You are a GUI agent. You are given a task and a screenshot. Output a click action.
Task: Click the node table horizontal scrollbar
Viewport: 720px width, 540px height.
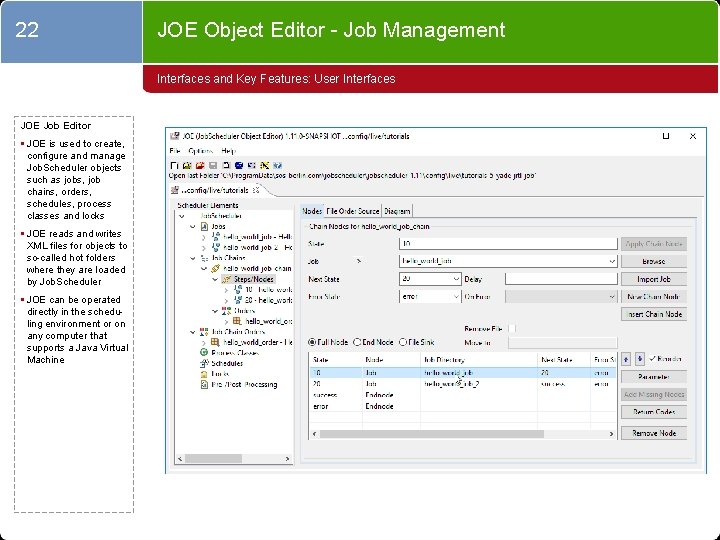(463, 433)
